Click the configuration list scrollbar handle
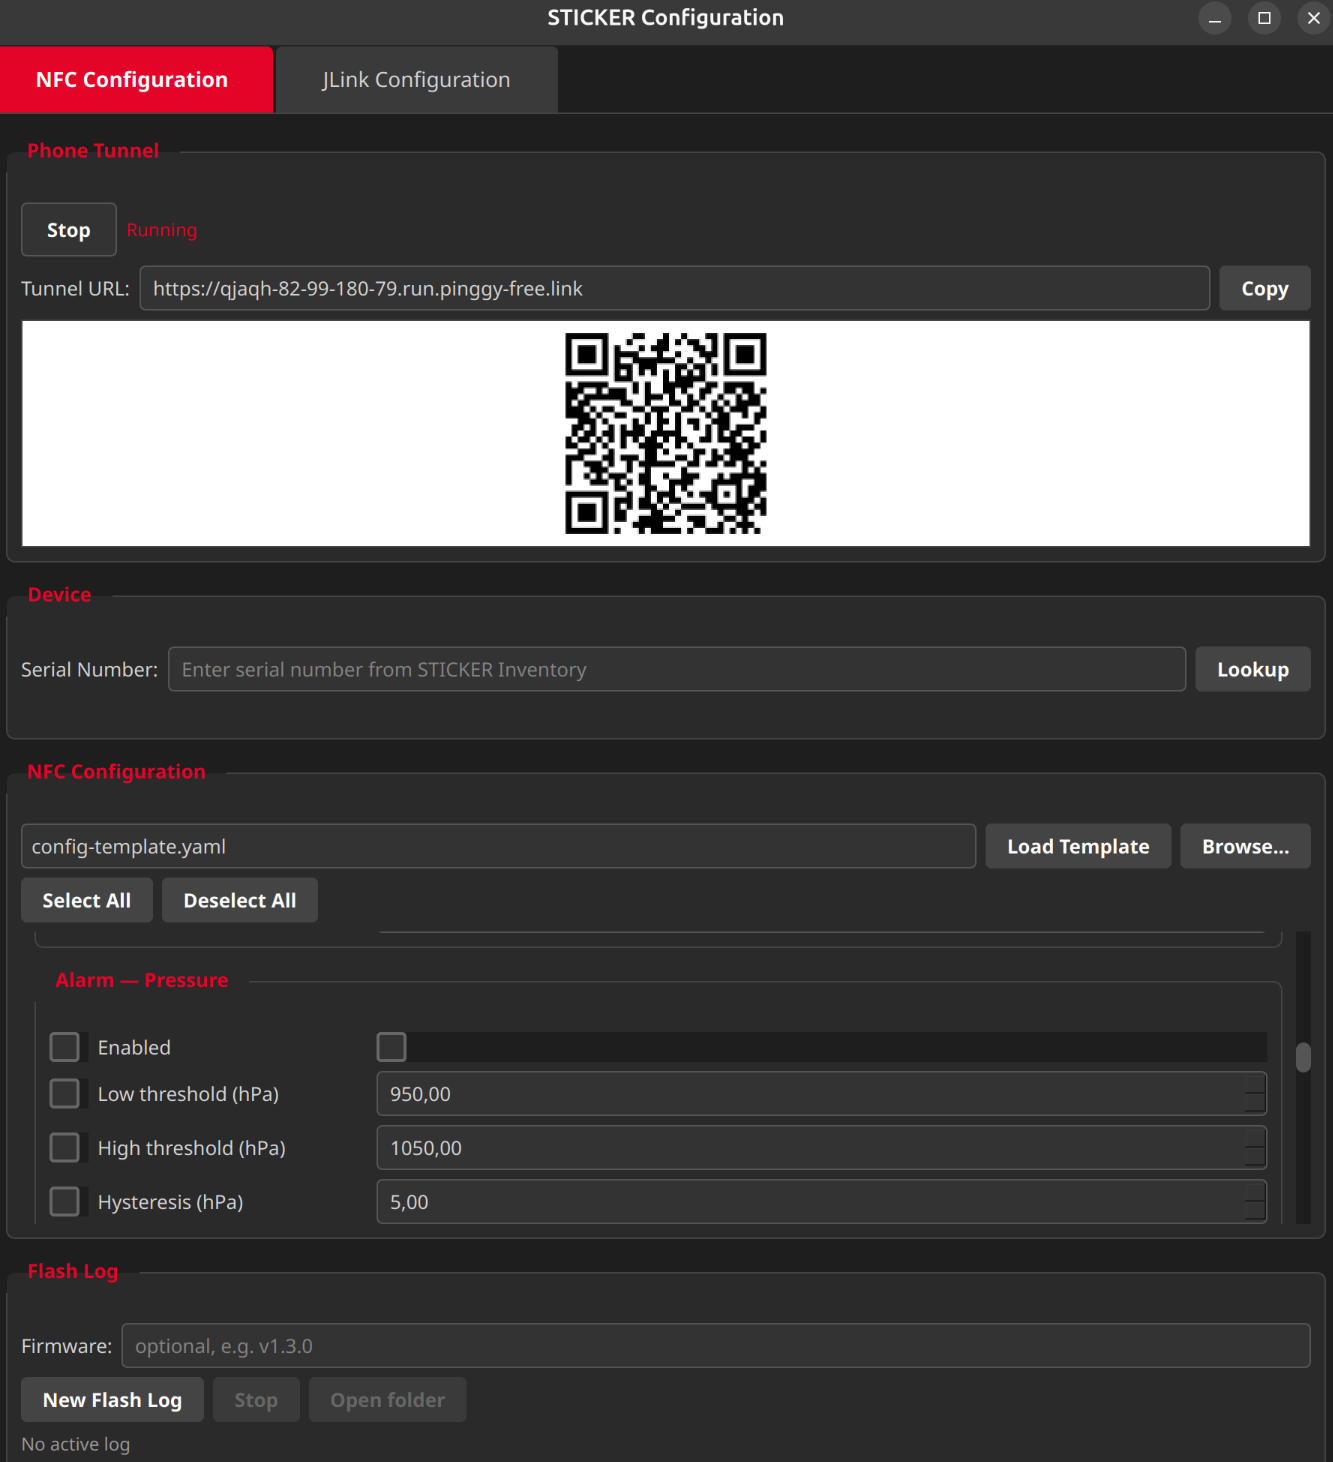Image resolution: width=1333 pixels, height=1462 pixels. coord(1303,1058)
